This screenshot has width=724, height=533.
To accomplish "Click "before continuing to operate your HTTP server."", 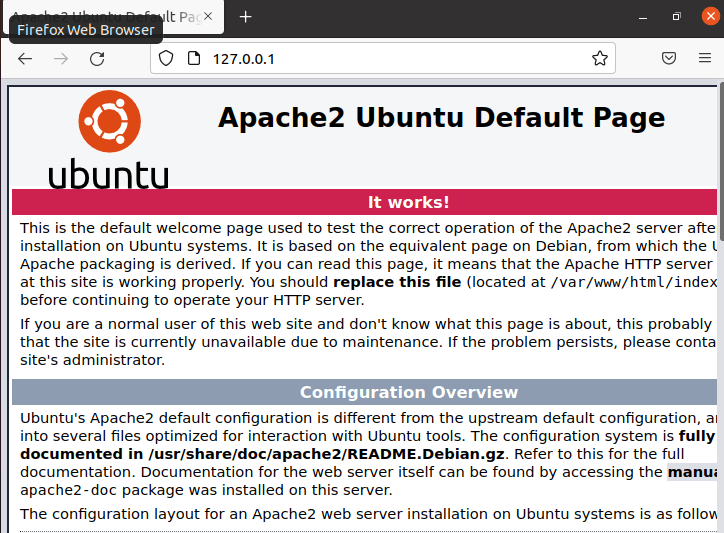I will click(192, 300).
